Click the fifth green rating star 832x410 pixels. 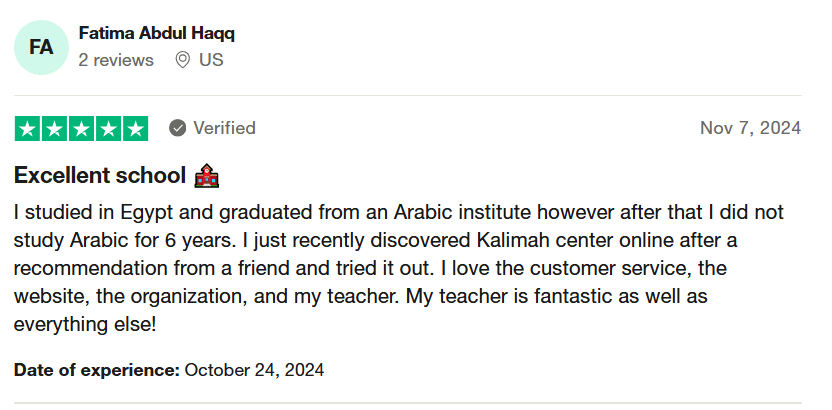[x=135, y=129]
